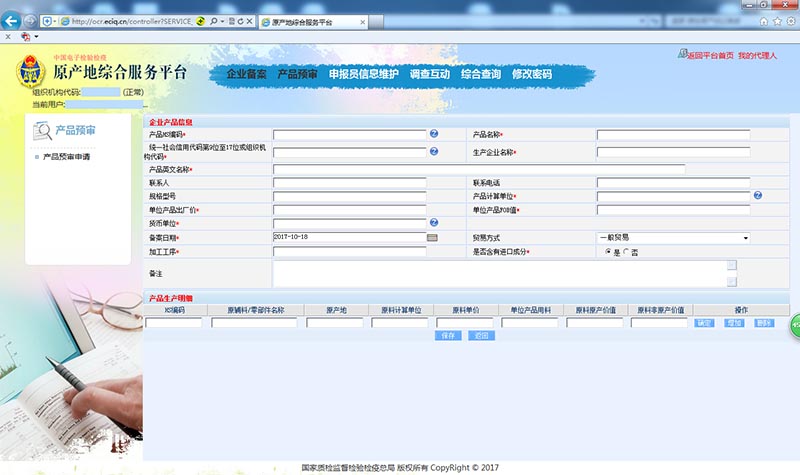The image size is (800, 475).
Task: Open the 综合查询 menu
Action: pos(481,74)
